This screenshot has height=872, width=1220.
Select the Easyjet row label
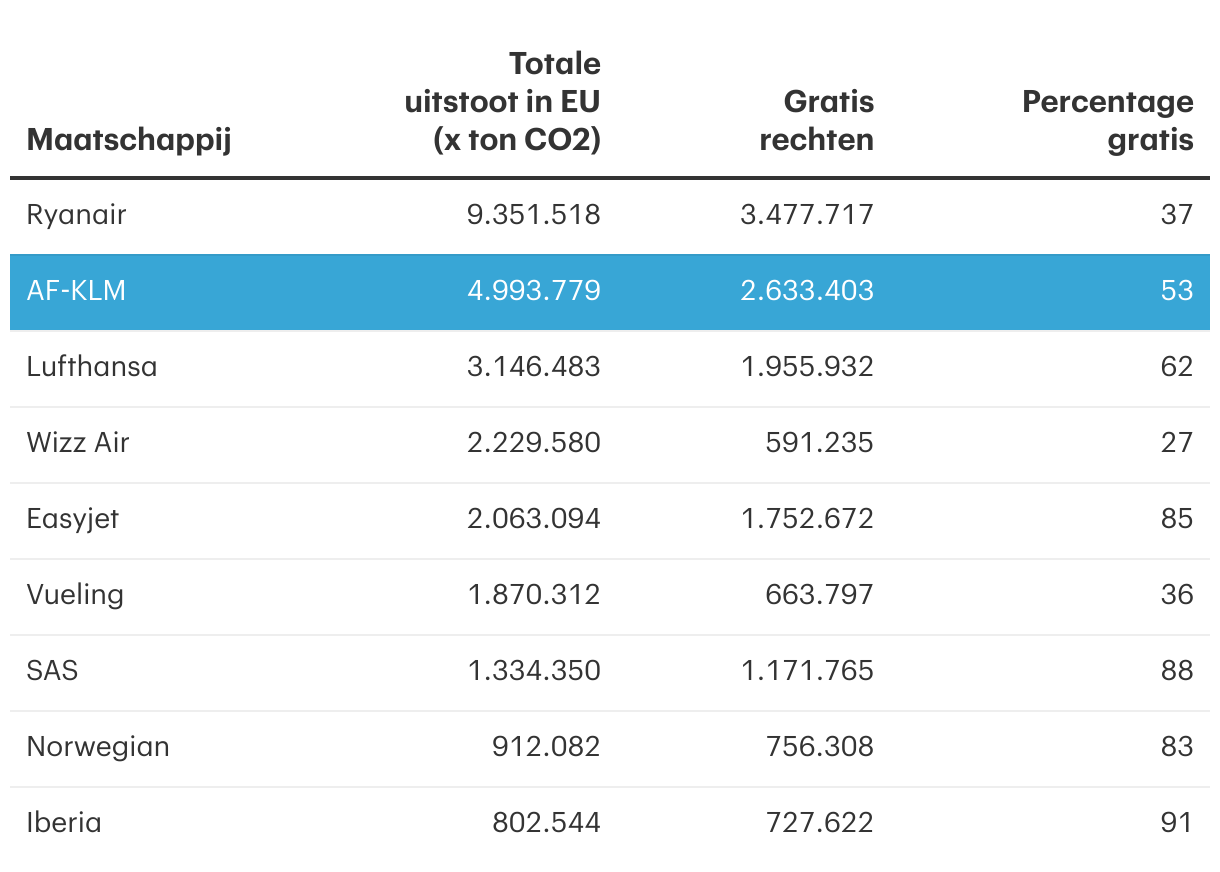point(73,518)
